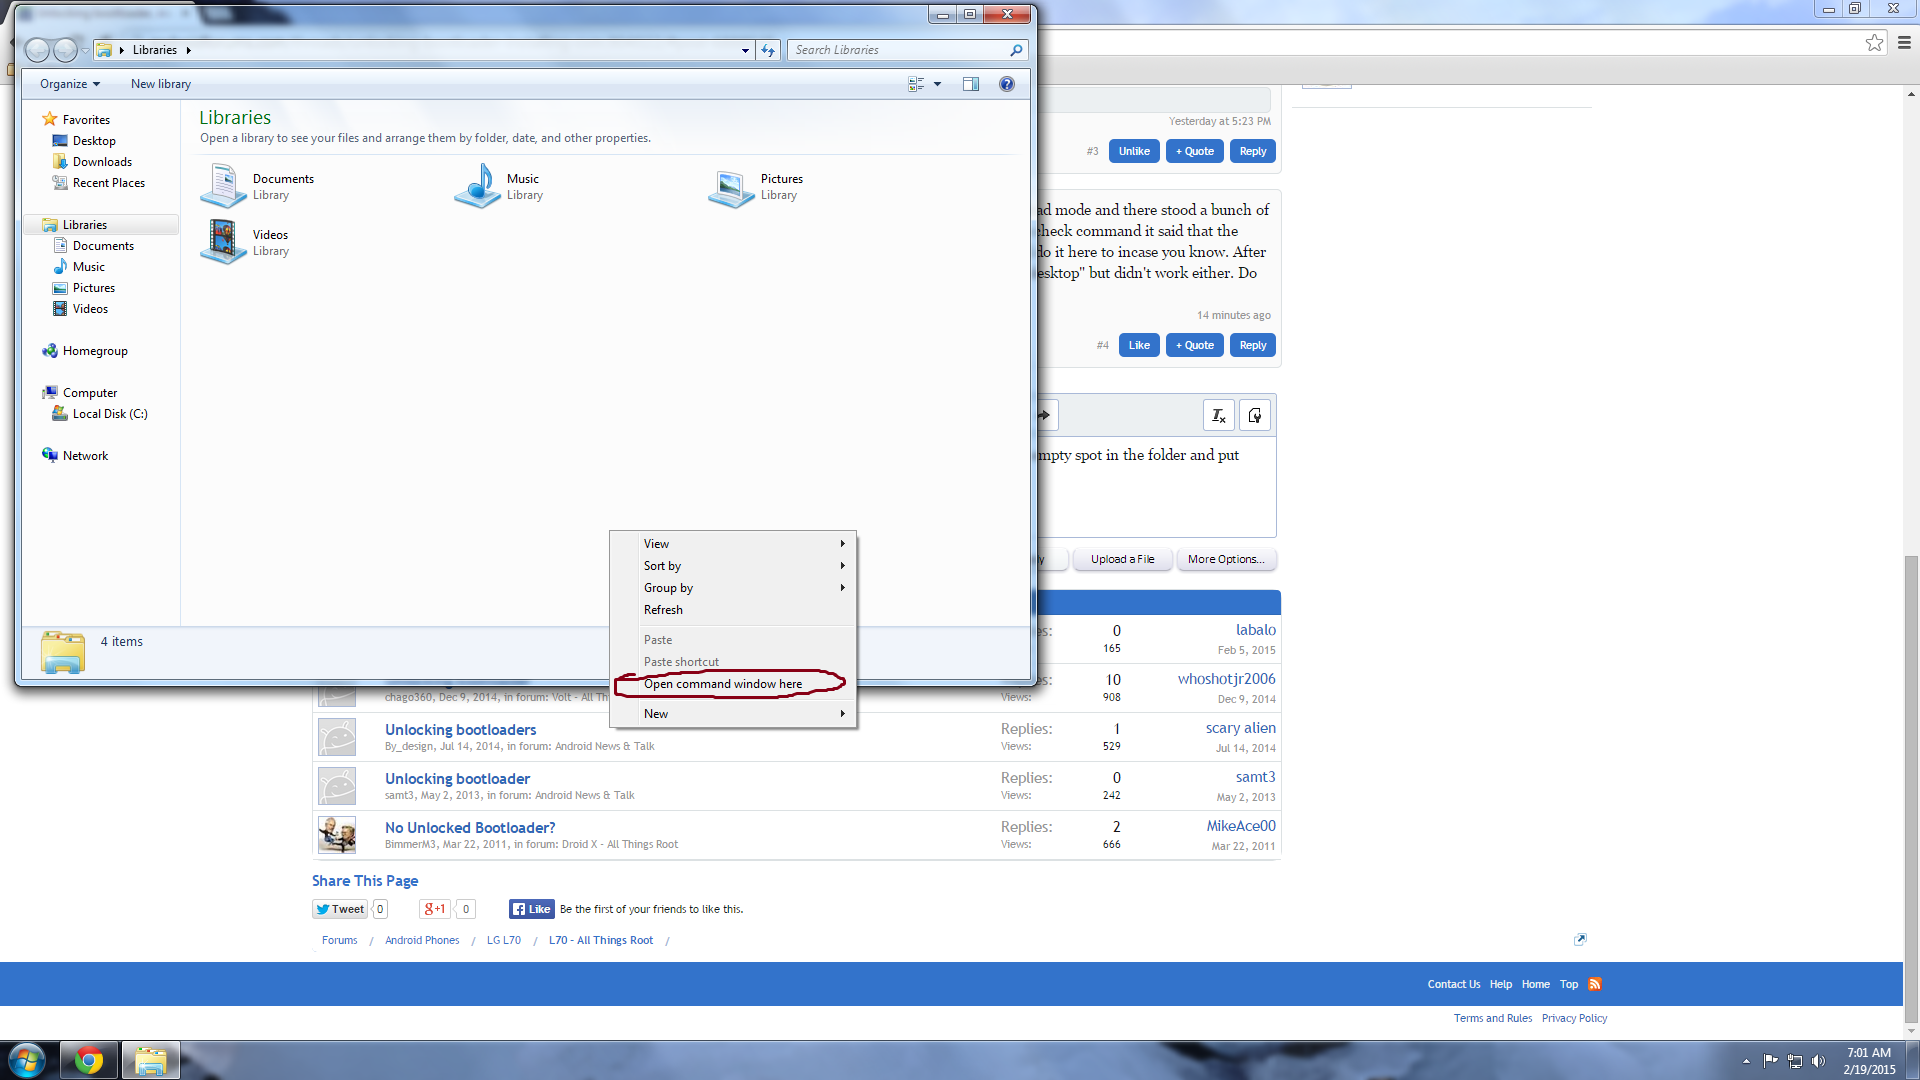1920x1080 pixels.
Task: Open the Documents library icon
Action: (x=223, y=186)
